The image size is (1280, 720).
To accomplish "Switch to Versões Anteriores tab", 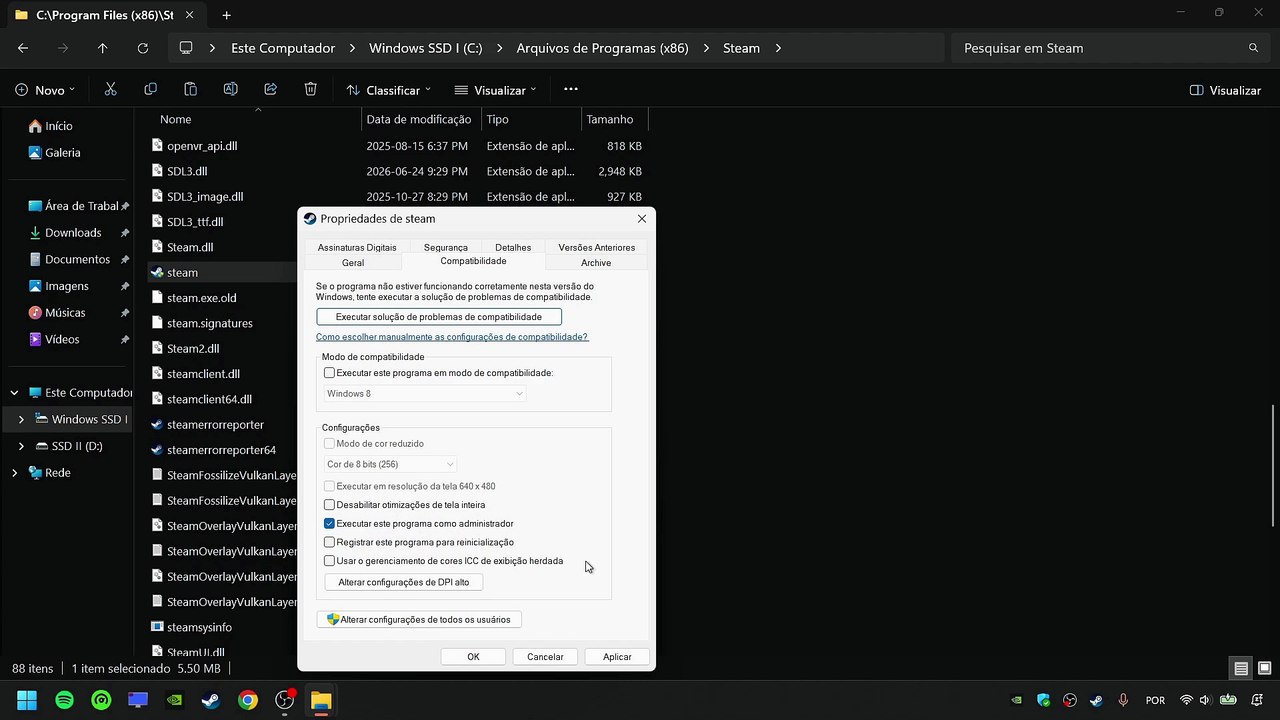I will pyautogui.click(x=596, y=247).
